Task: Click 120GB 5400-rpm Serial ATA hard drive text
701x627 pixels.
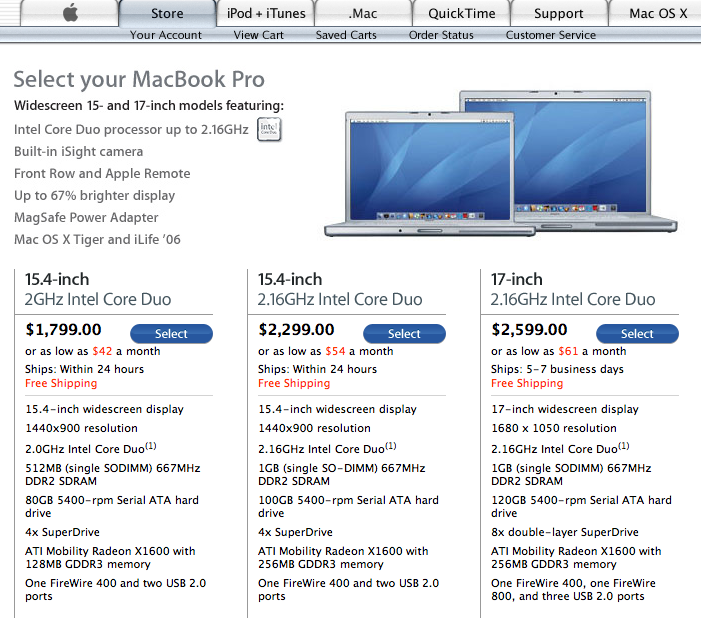Action: click(581, 506)
